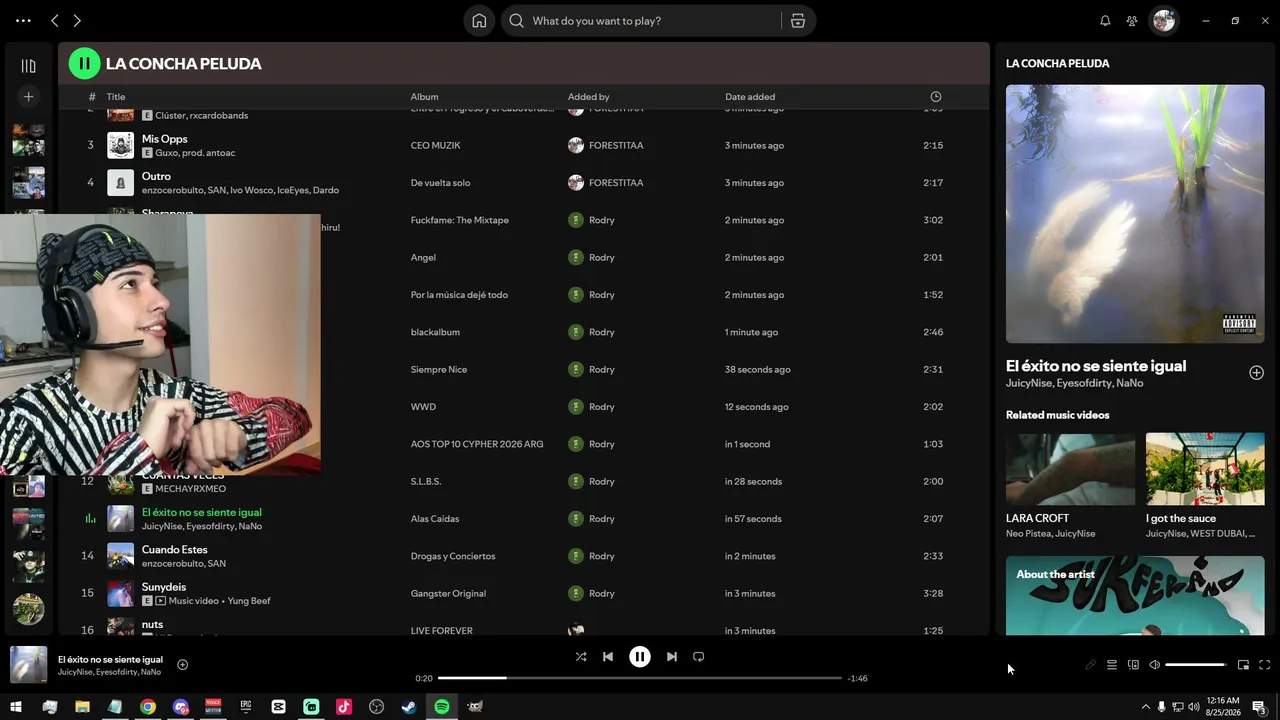Image resolution: width=1280 pixels, height=720 pixels.
Task: Open the Browse icon in search bar
Action: tap(798, 21)
